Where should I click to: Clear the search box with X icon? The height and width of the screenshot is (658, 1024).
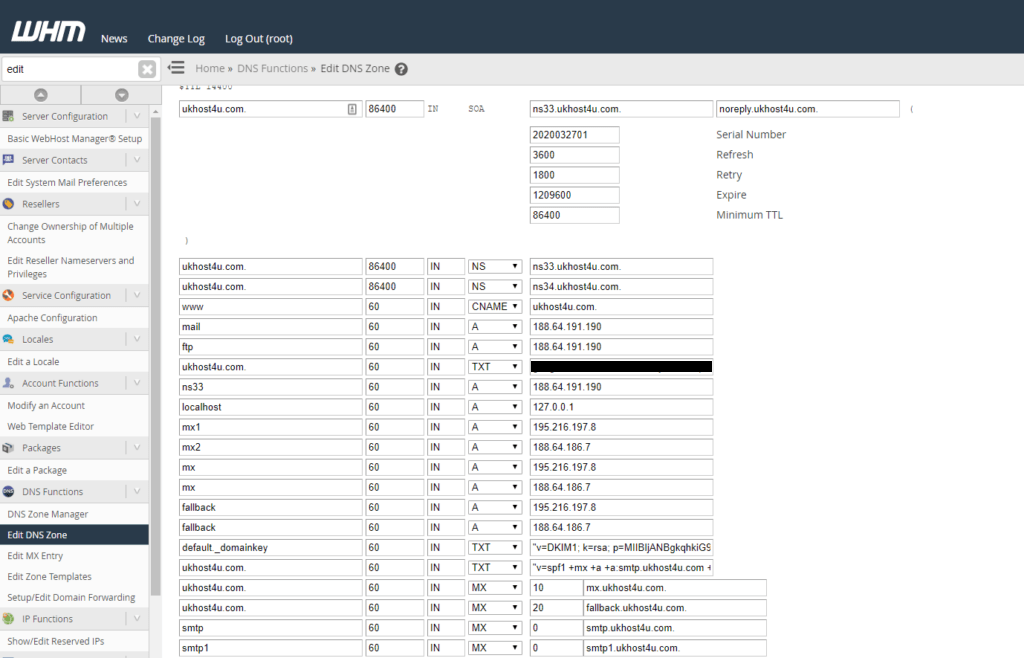(x=147, y=69)
